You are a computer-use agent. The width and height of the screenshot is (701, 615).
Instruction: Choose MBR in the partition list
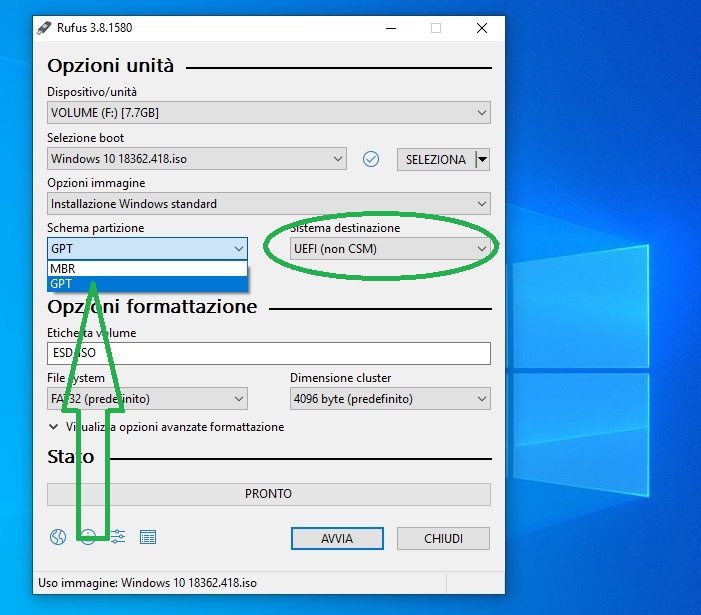pos(147,269)
